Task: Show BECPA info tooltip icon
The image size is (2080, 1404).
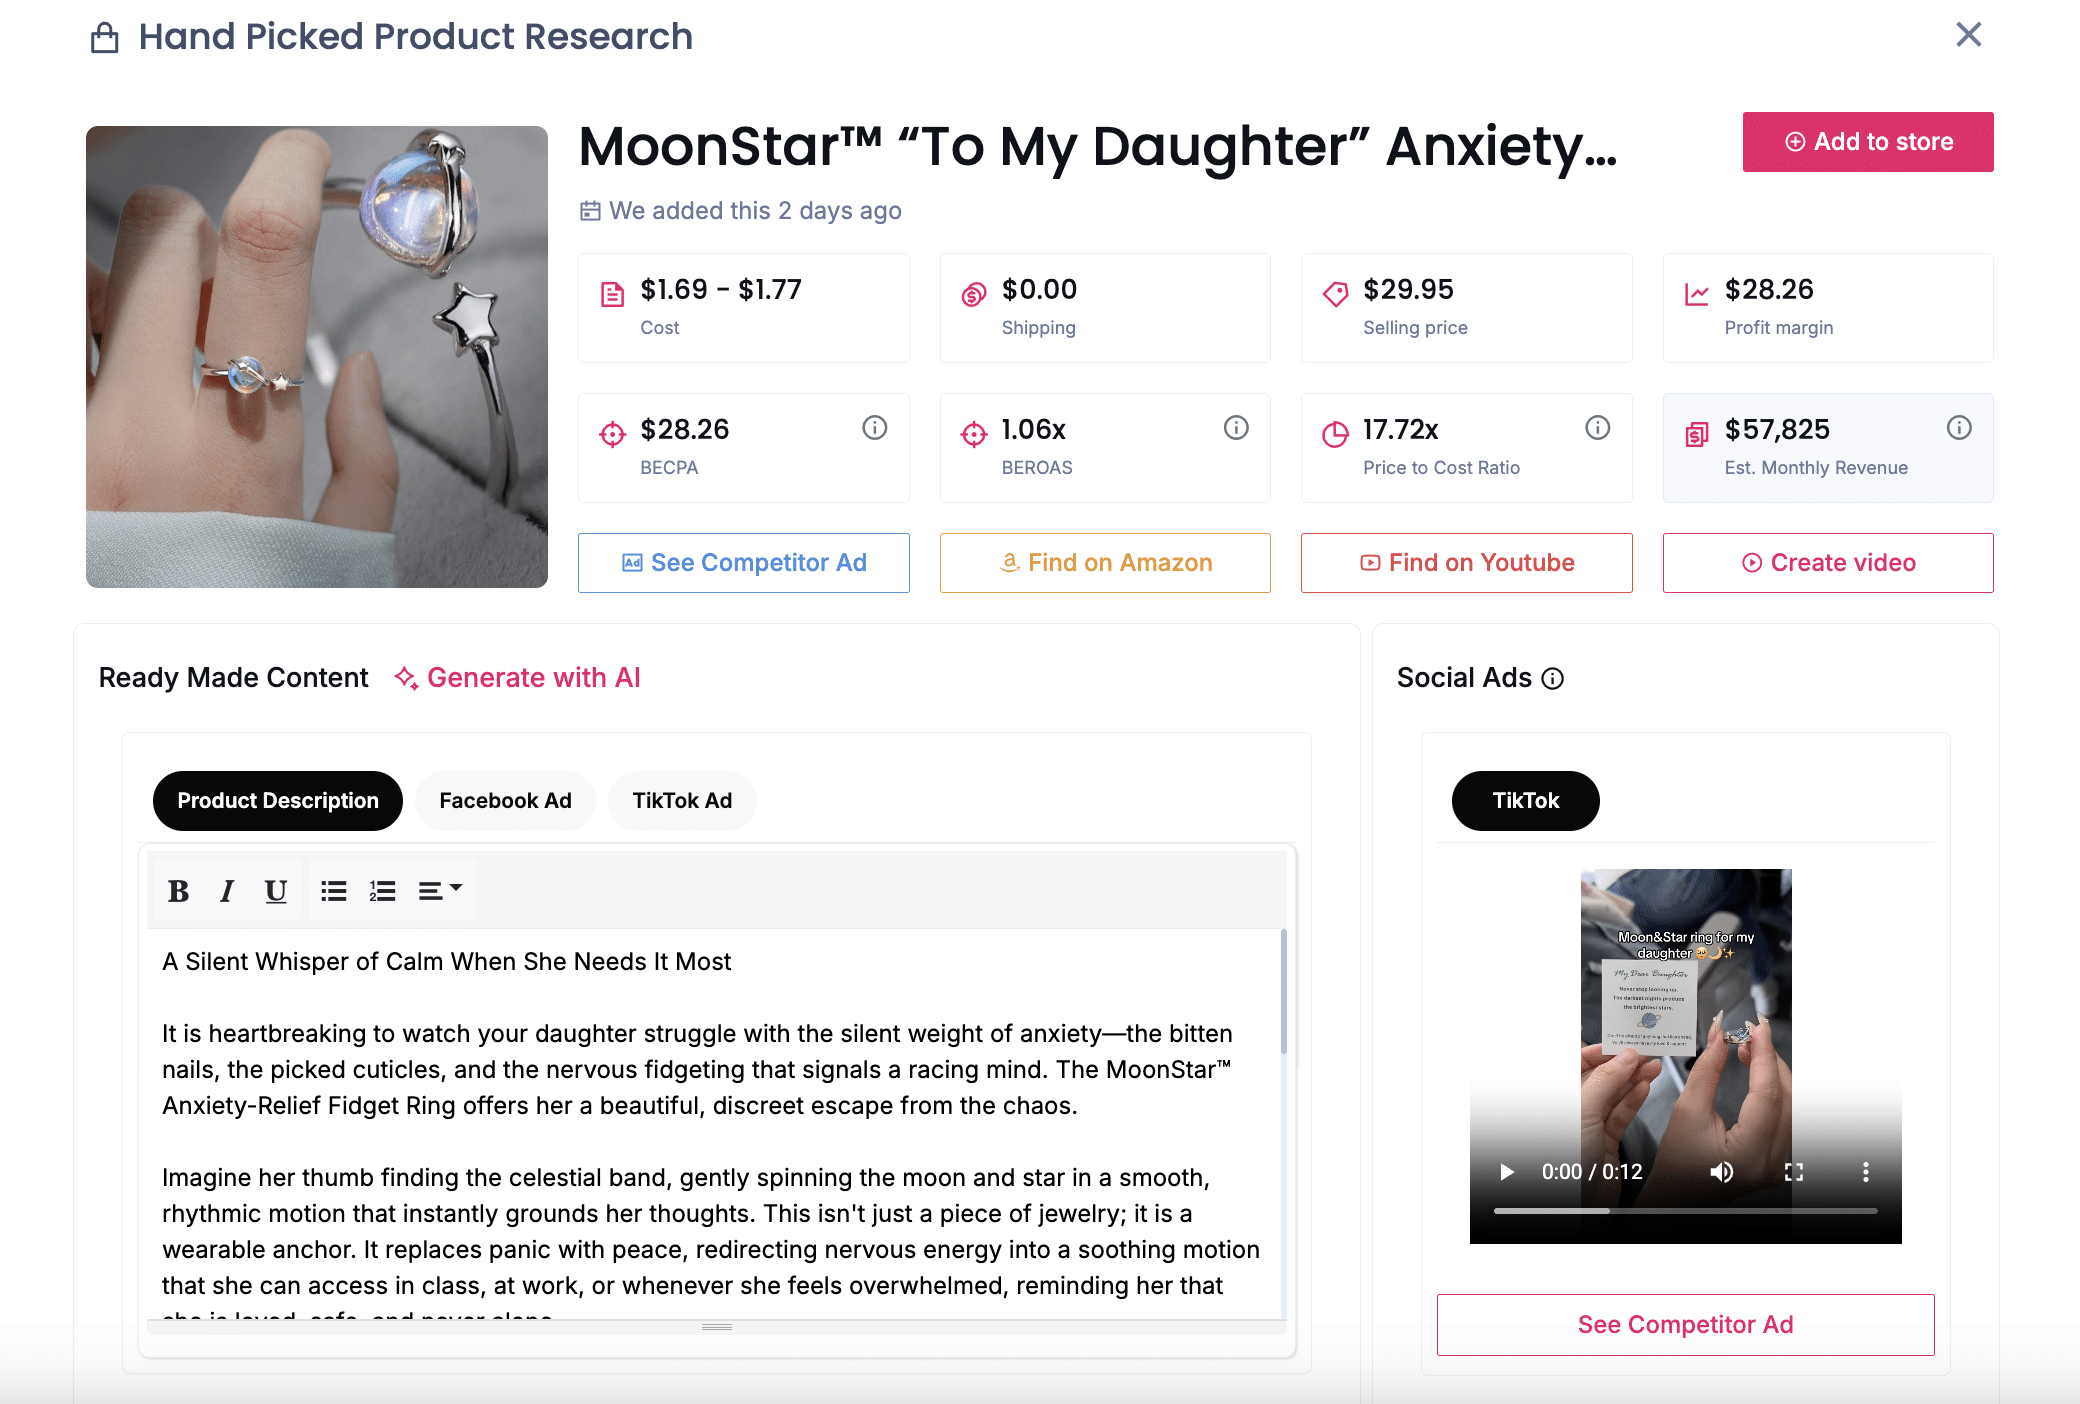Action: [x=875, y=428]
